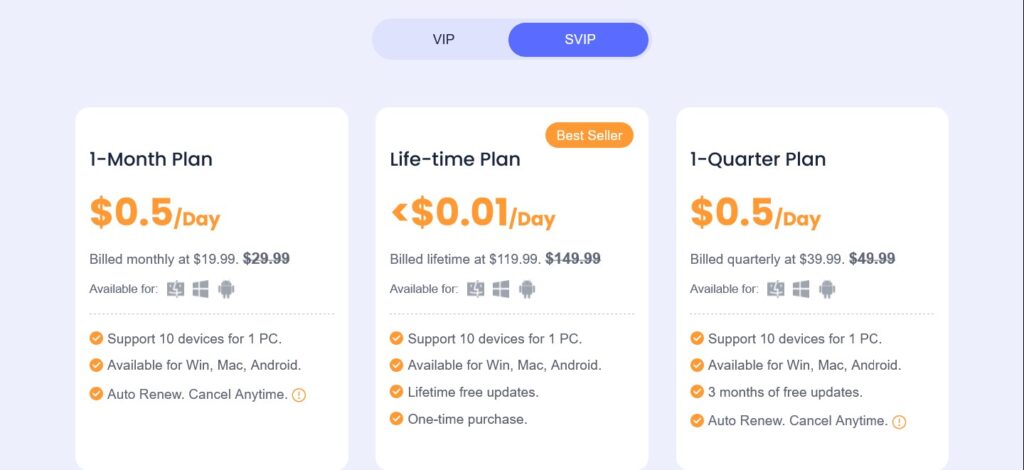
Task: Switch to the VIP pricing tab
Action: [443, 39]
